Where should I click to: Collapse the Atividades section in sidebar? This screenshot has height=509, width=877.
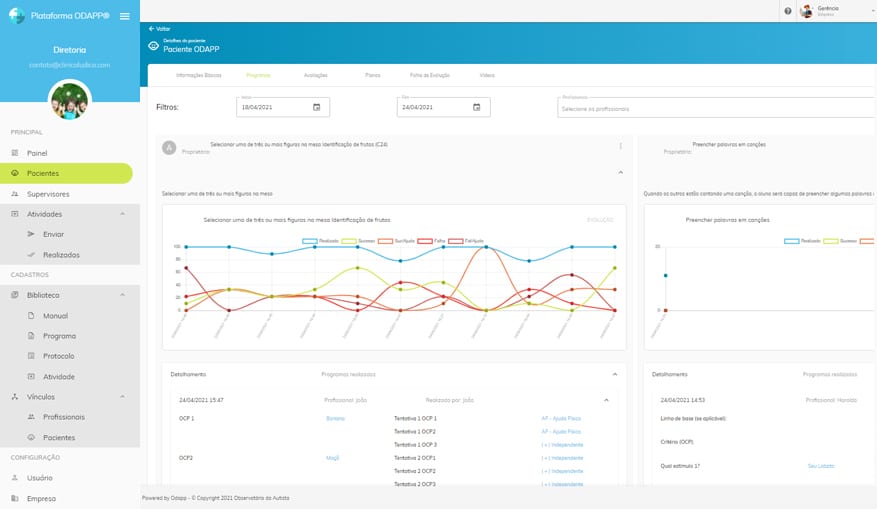(x=122, y=214)
